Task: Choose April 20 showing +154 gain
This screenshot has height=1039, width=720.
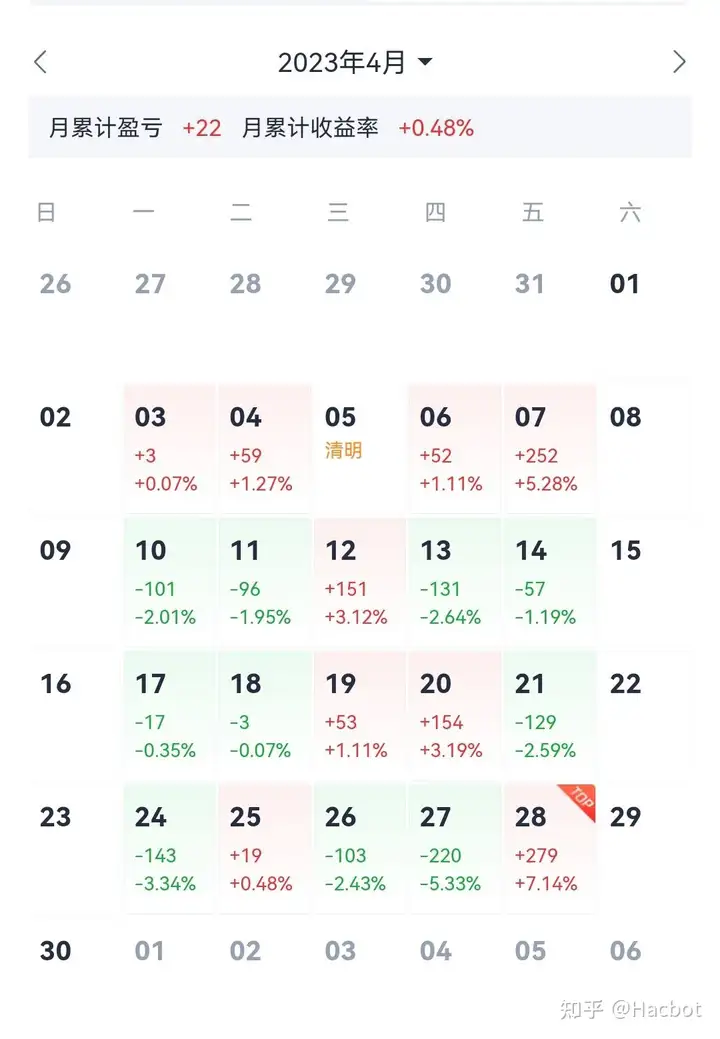Action: [x=454, y=716]
